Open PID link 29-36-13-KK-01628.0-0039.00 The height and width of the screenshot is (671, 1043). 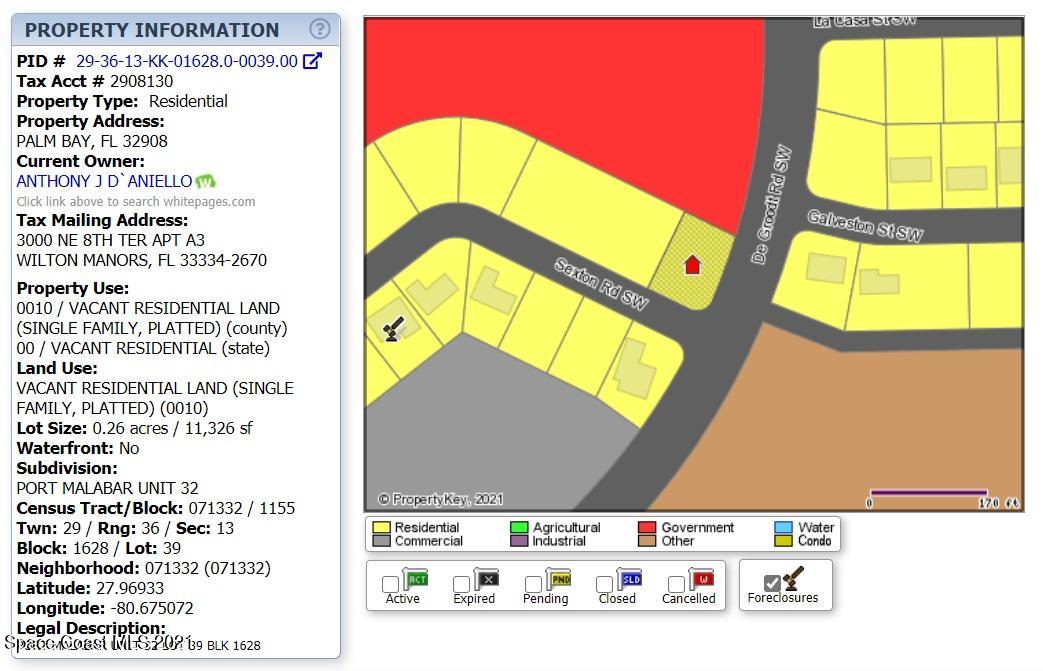pos(187,61)
